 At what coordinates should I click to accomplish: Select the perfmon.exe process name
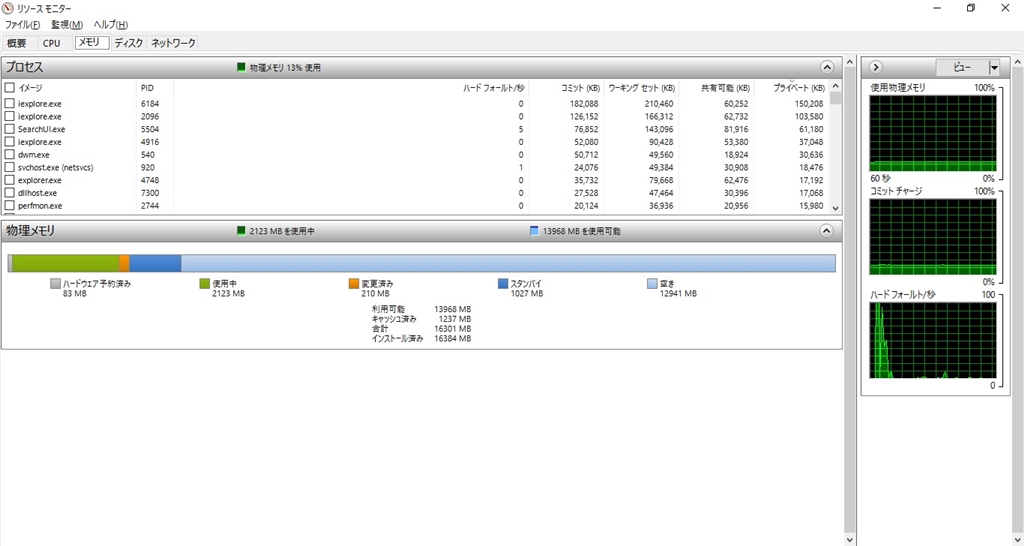tap(40, 206)
